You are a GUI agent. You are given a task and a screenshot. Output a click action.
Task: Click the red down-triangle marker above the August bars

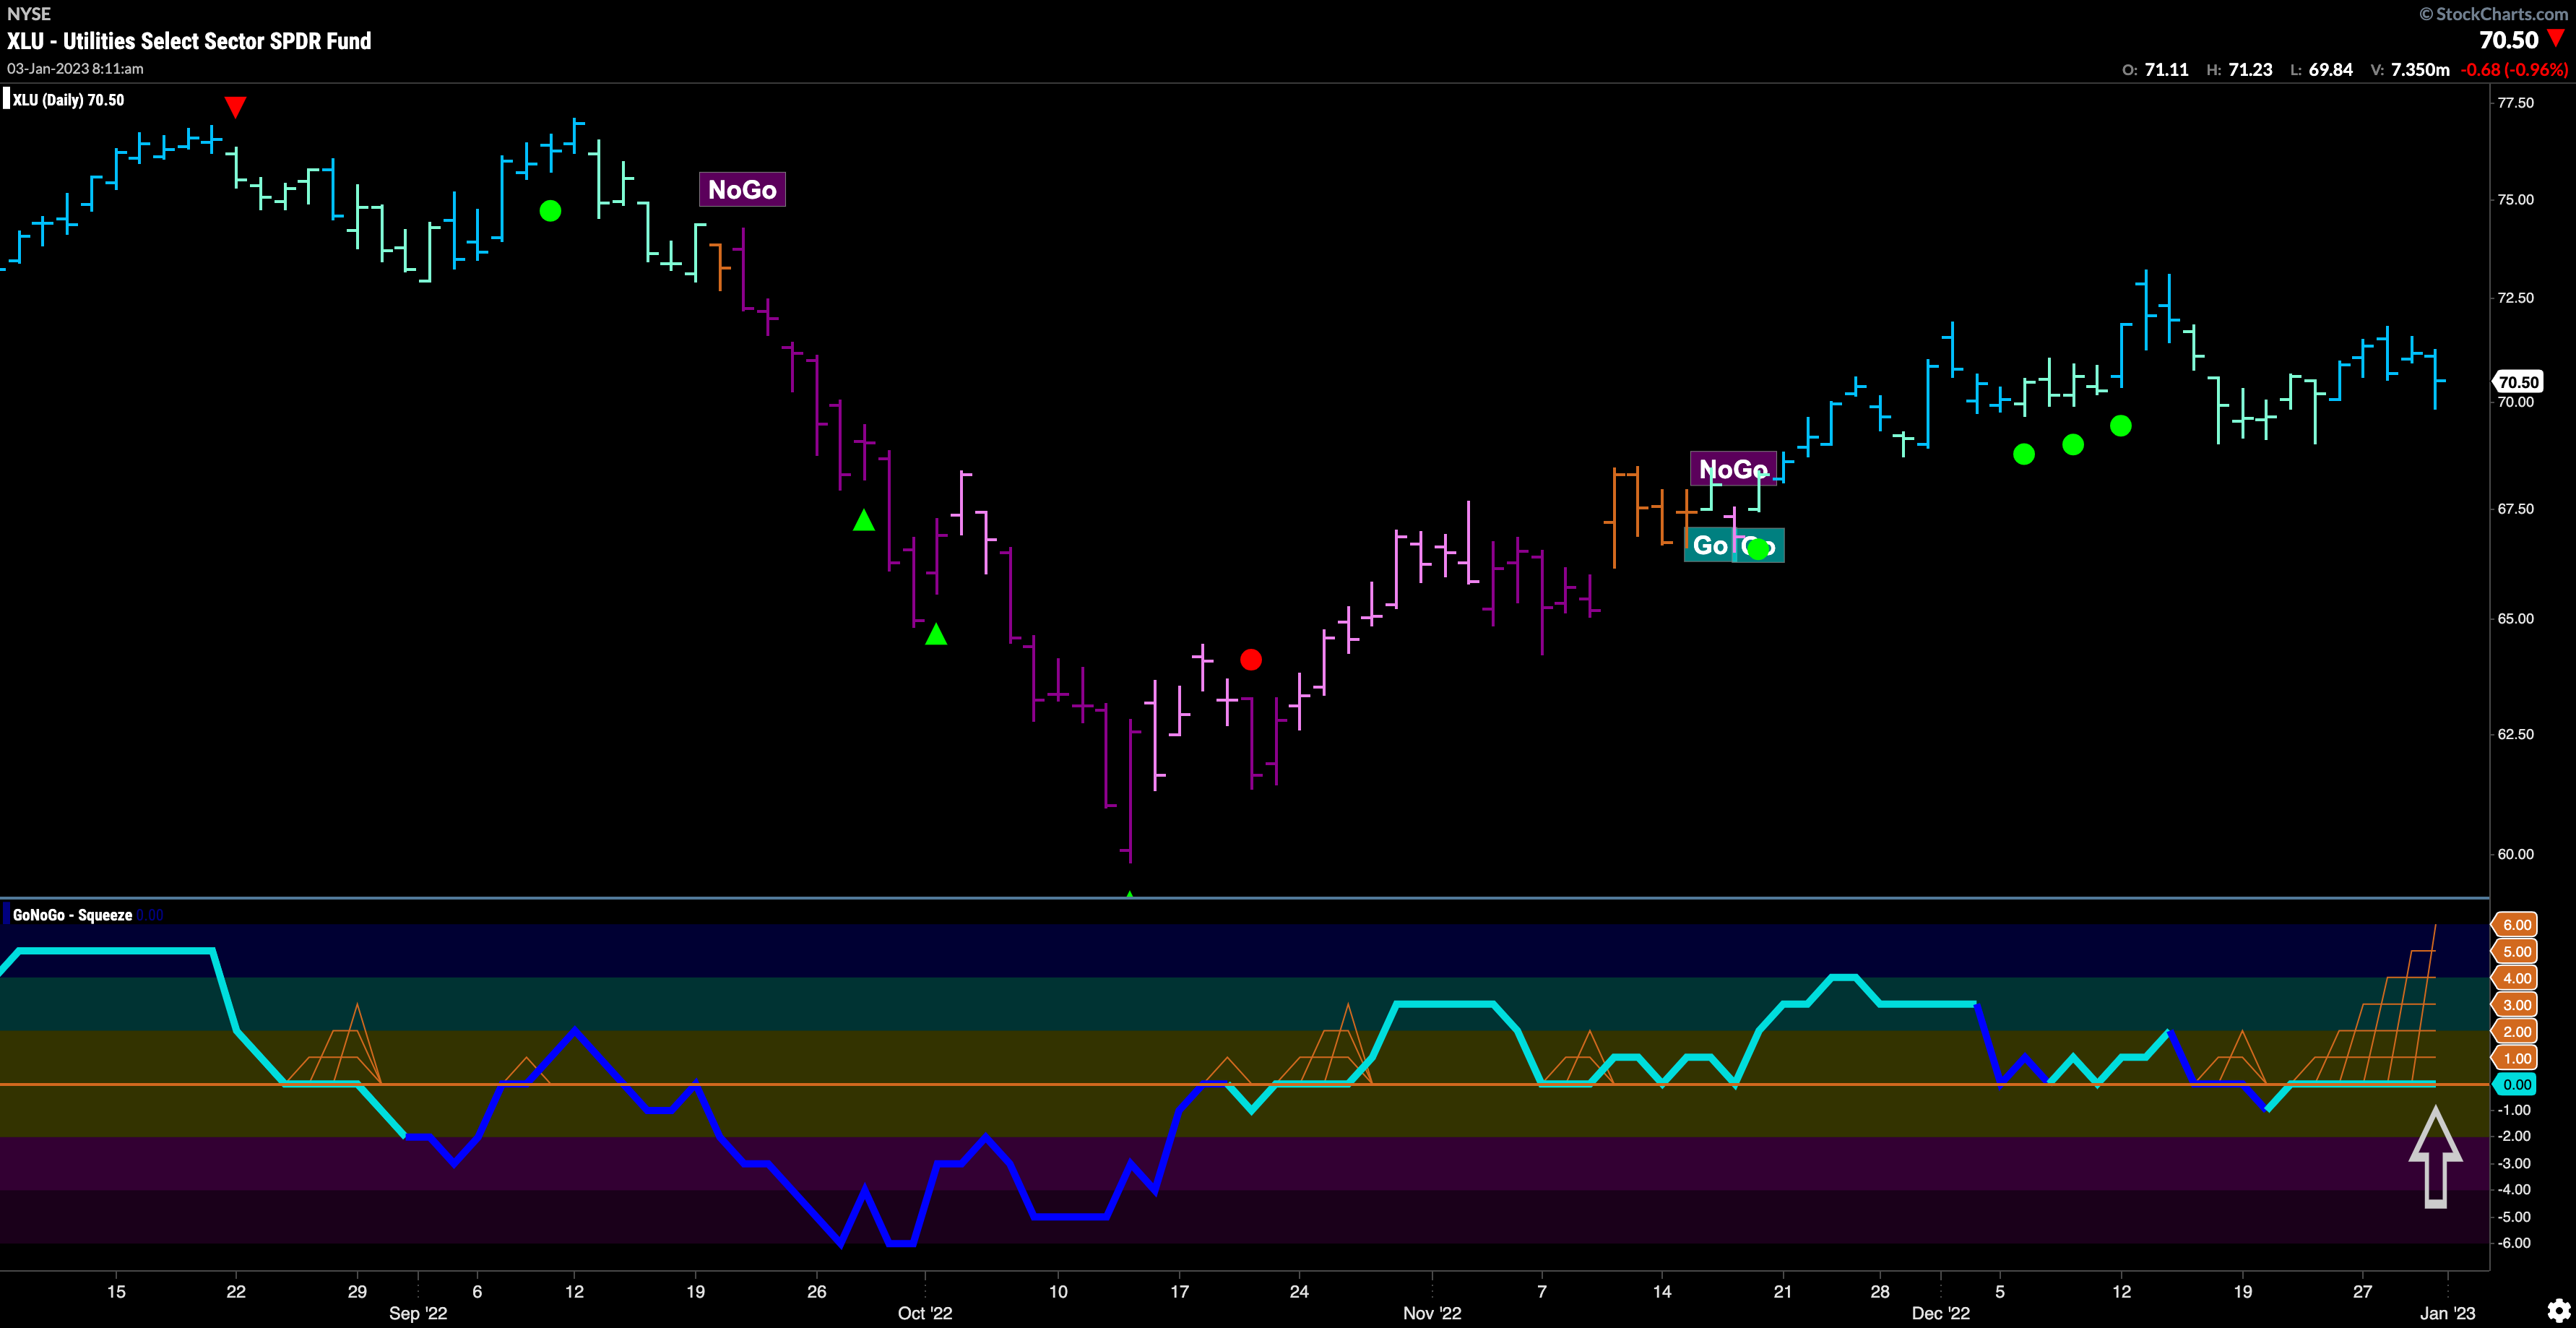235,107
